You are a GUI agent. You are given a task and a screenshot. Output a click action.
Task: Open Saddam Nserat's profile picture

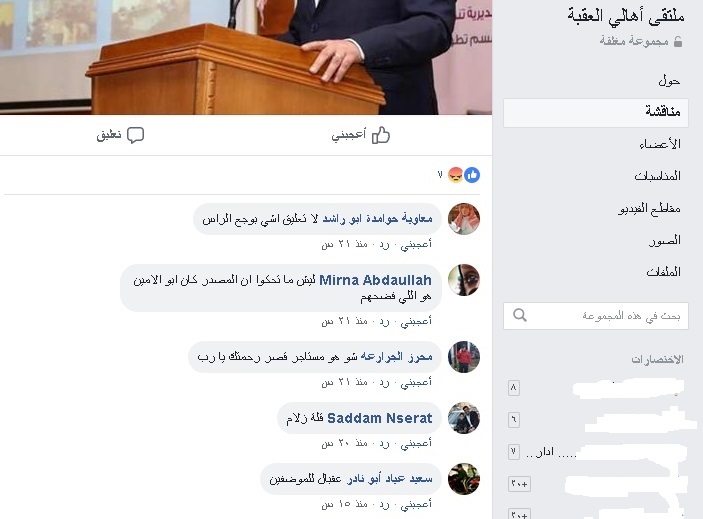(x=464, y=418)
